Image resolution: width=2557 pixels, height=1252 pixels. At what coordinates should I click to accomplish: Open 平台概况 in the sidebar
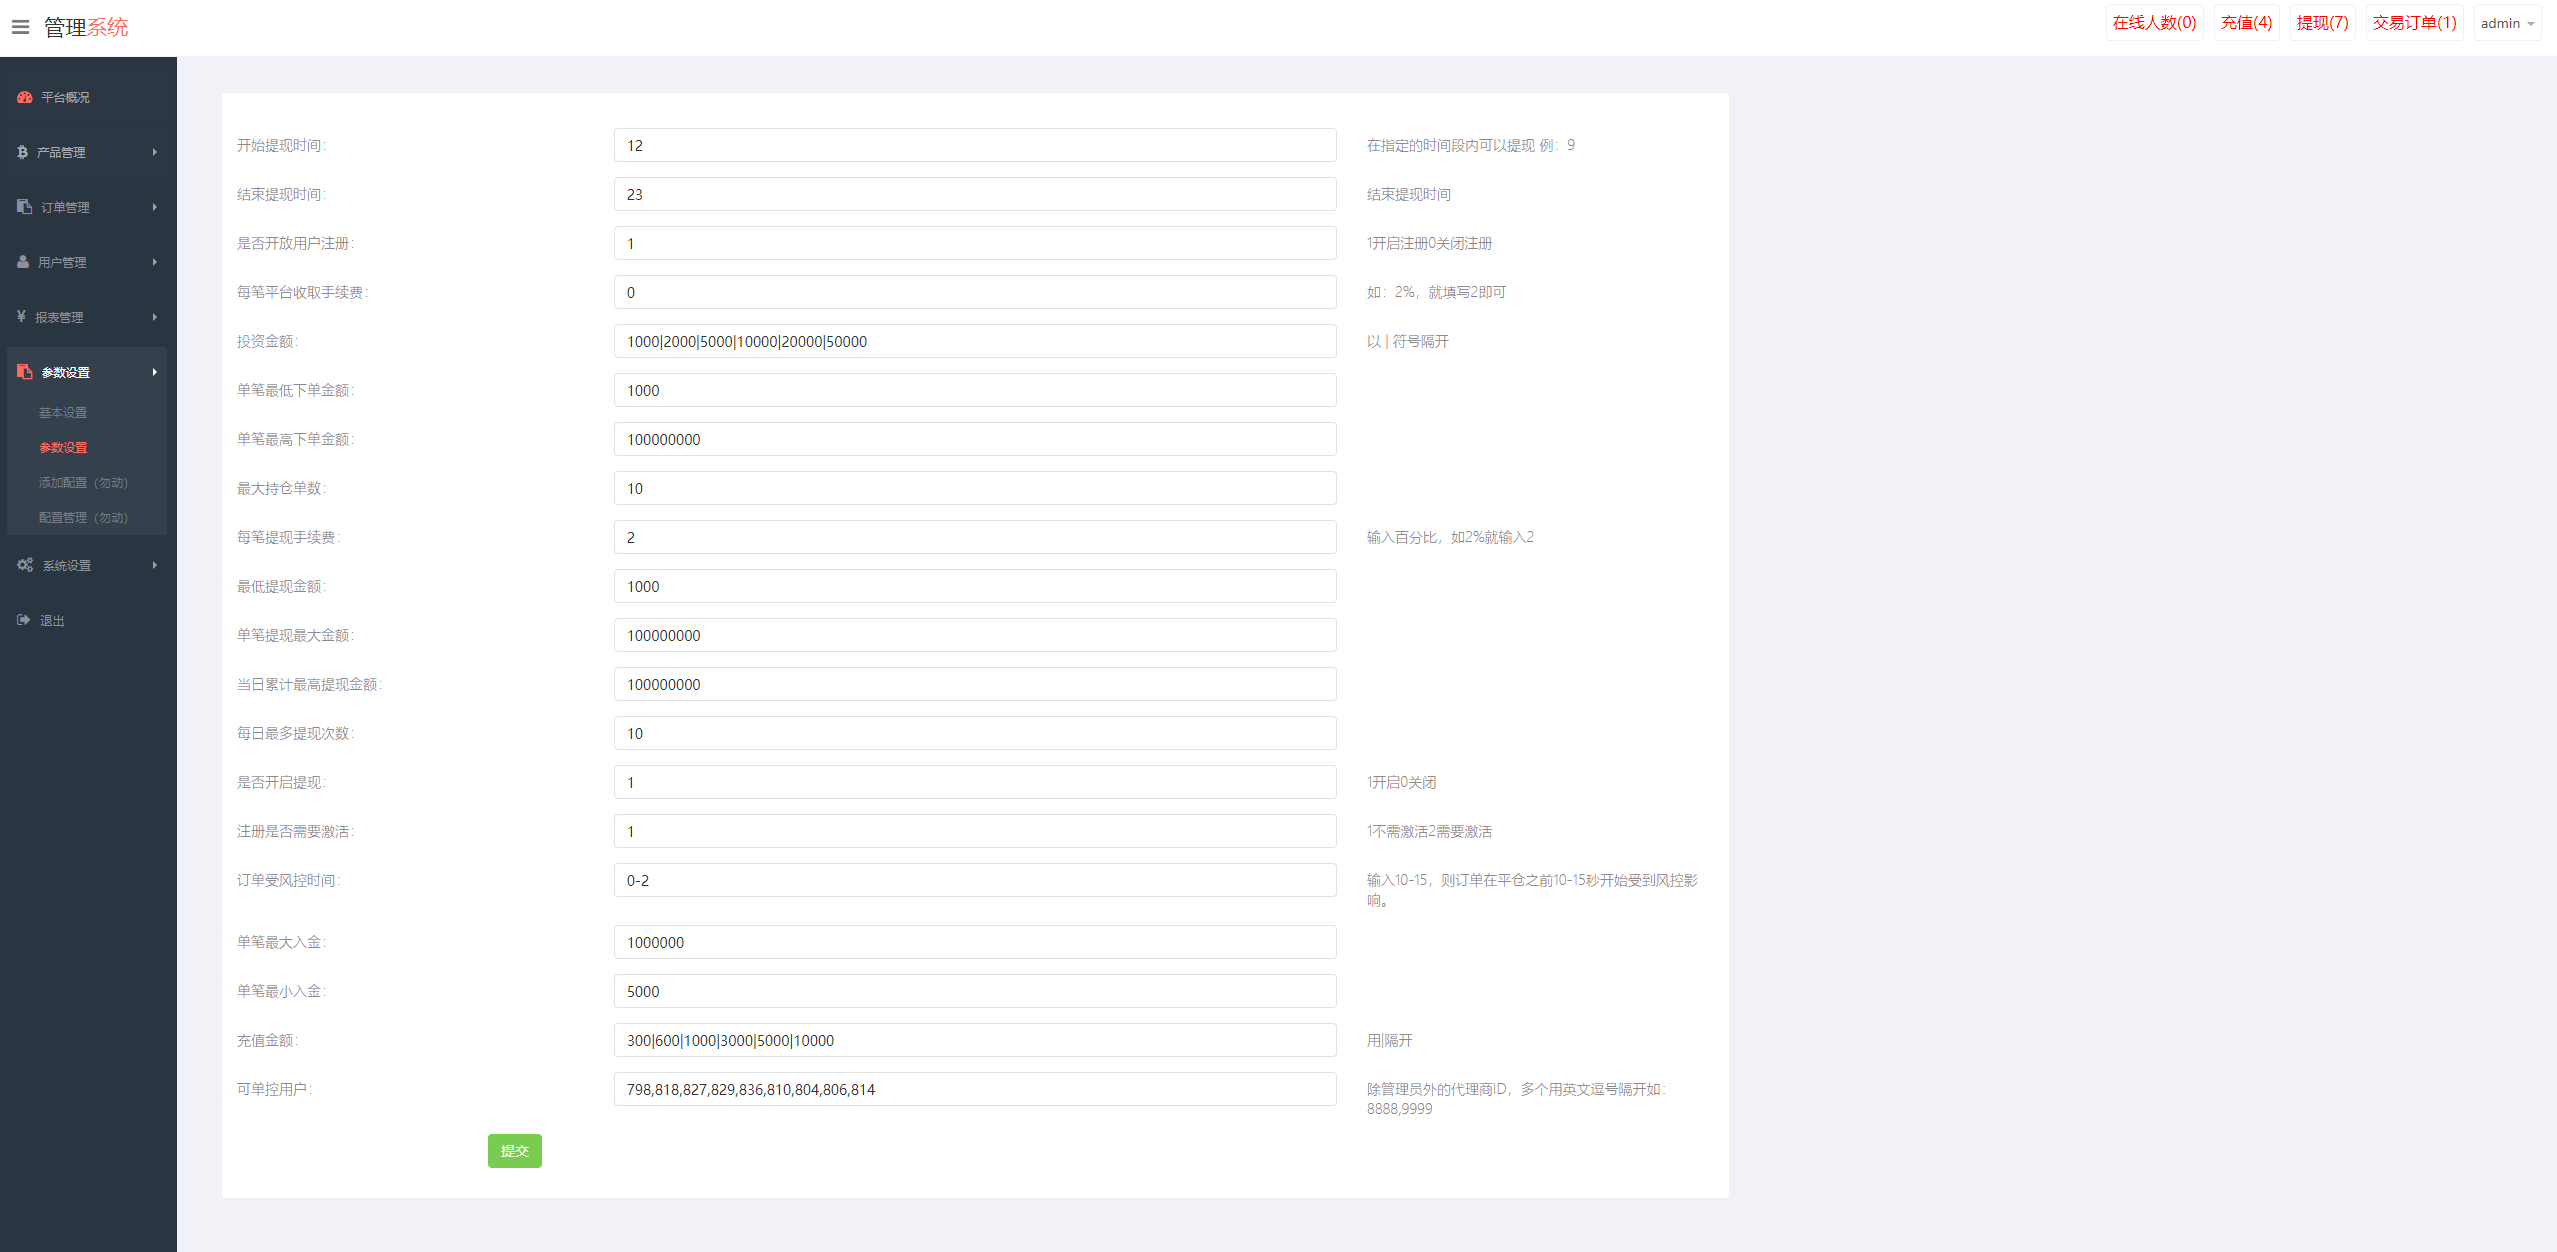click(x=65, y=97)
